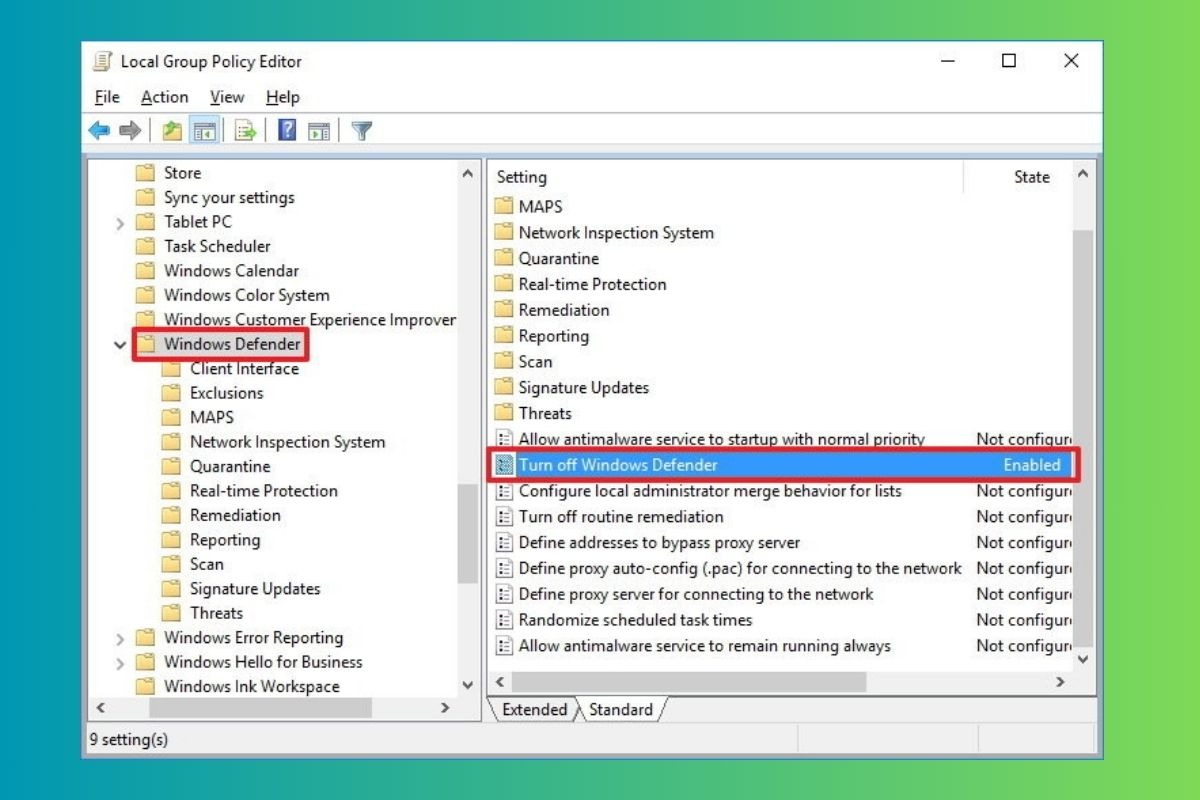1200x800 pixels.
Task: Select Real-time Protection in the left tree
Action: click(x=264, y=491)
